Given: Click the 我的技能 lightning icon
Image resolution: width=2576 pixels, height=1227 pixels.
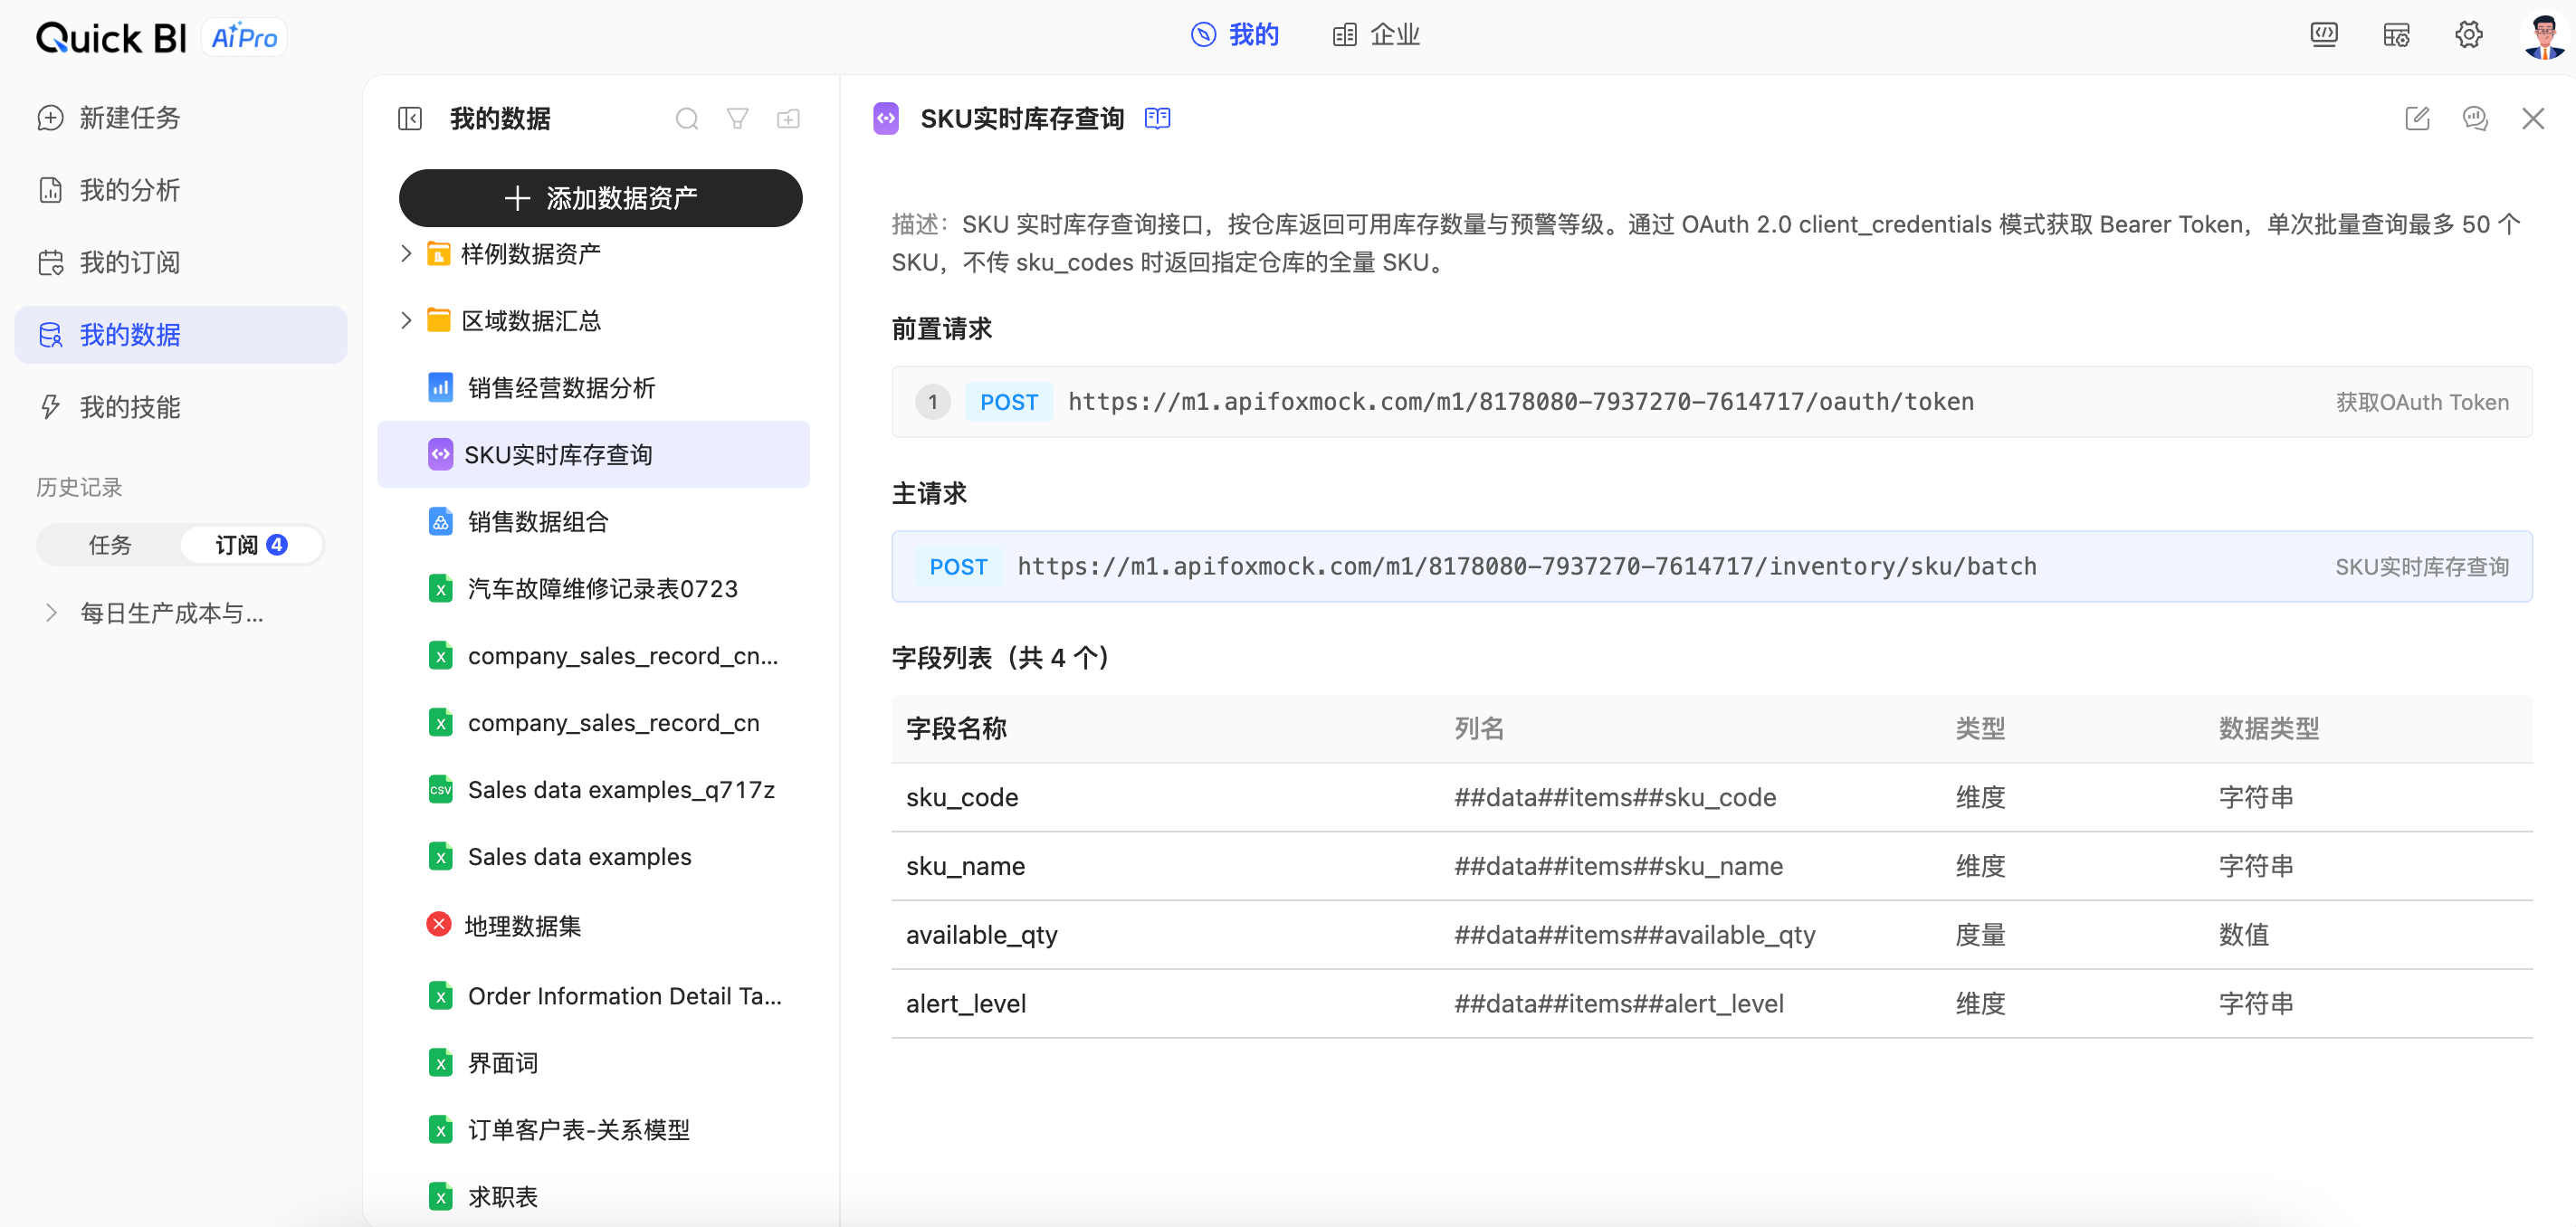Looking at the screenshot, I should (51, 407).
